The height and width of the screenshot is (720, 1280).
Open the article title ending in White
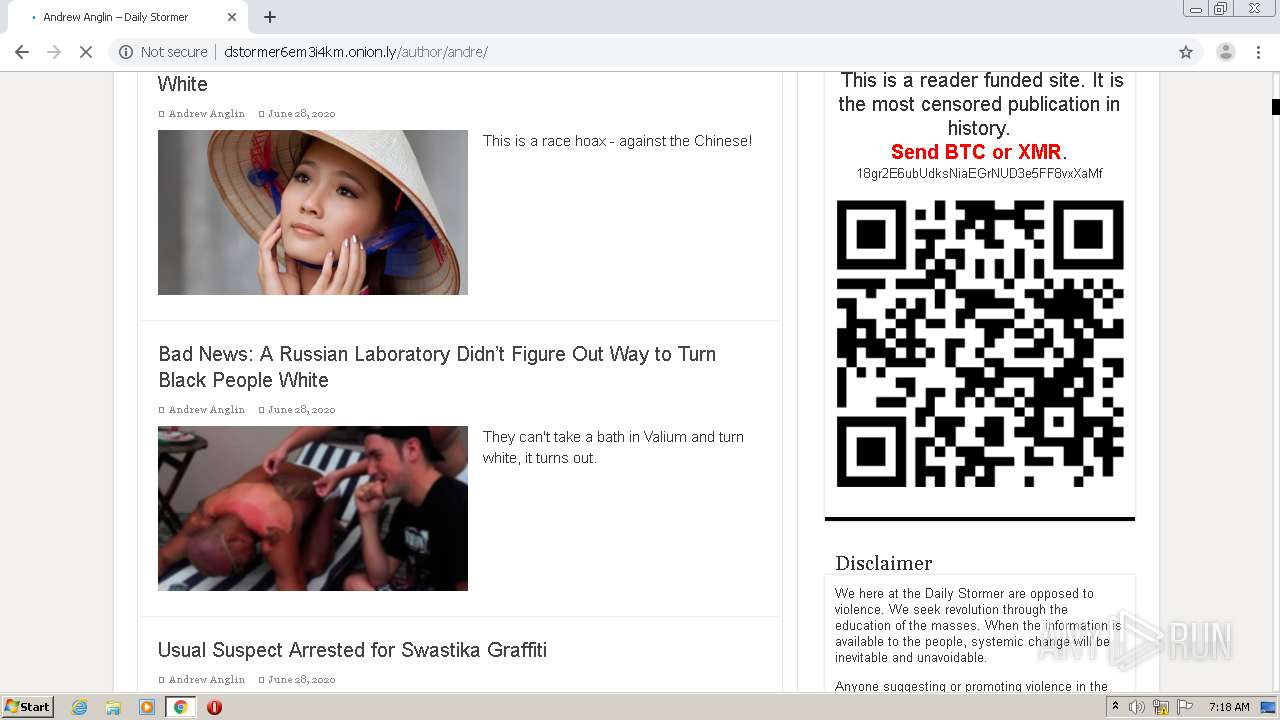point(183,84)
